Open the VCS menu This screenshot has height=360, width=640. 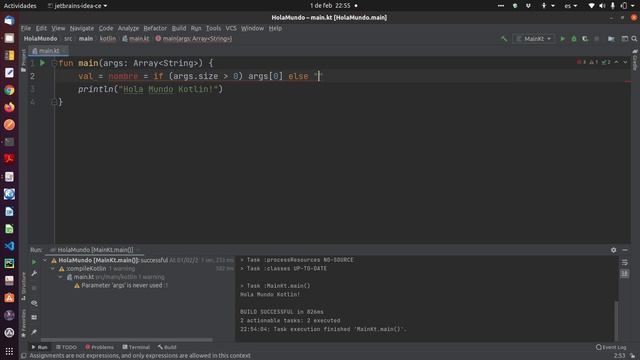231,28
